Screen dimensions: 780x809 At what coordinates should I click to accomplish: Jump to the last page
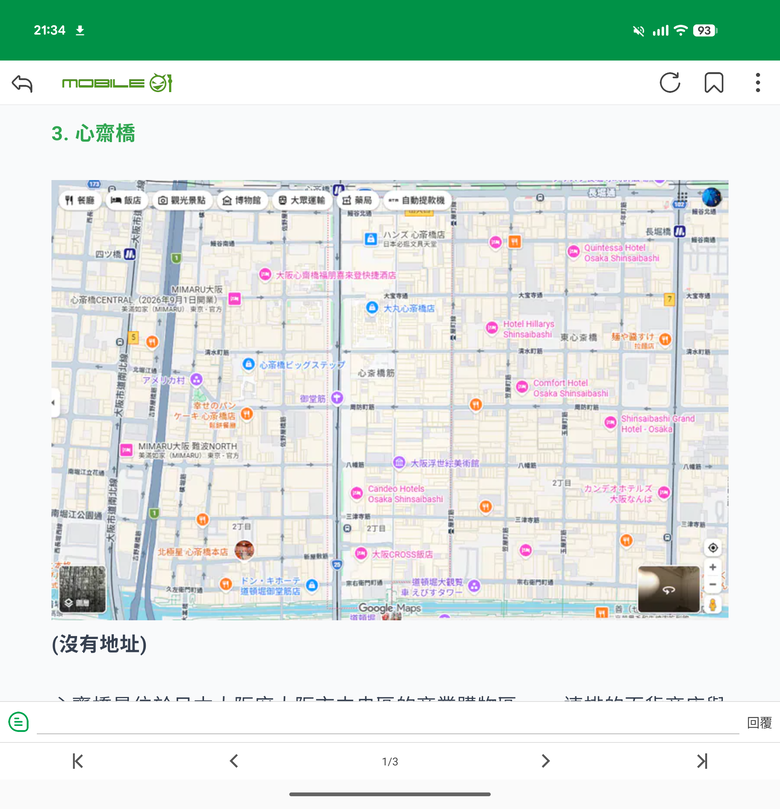(x=702, y=761)
